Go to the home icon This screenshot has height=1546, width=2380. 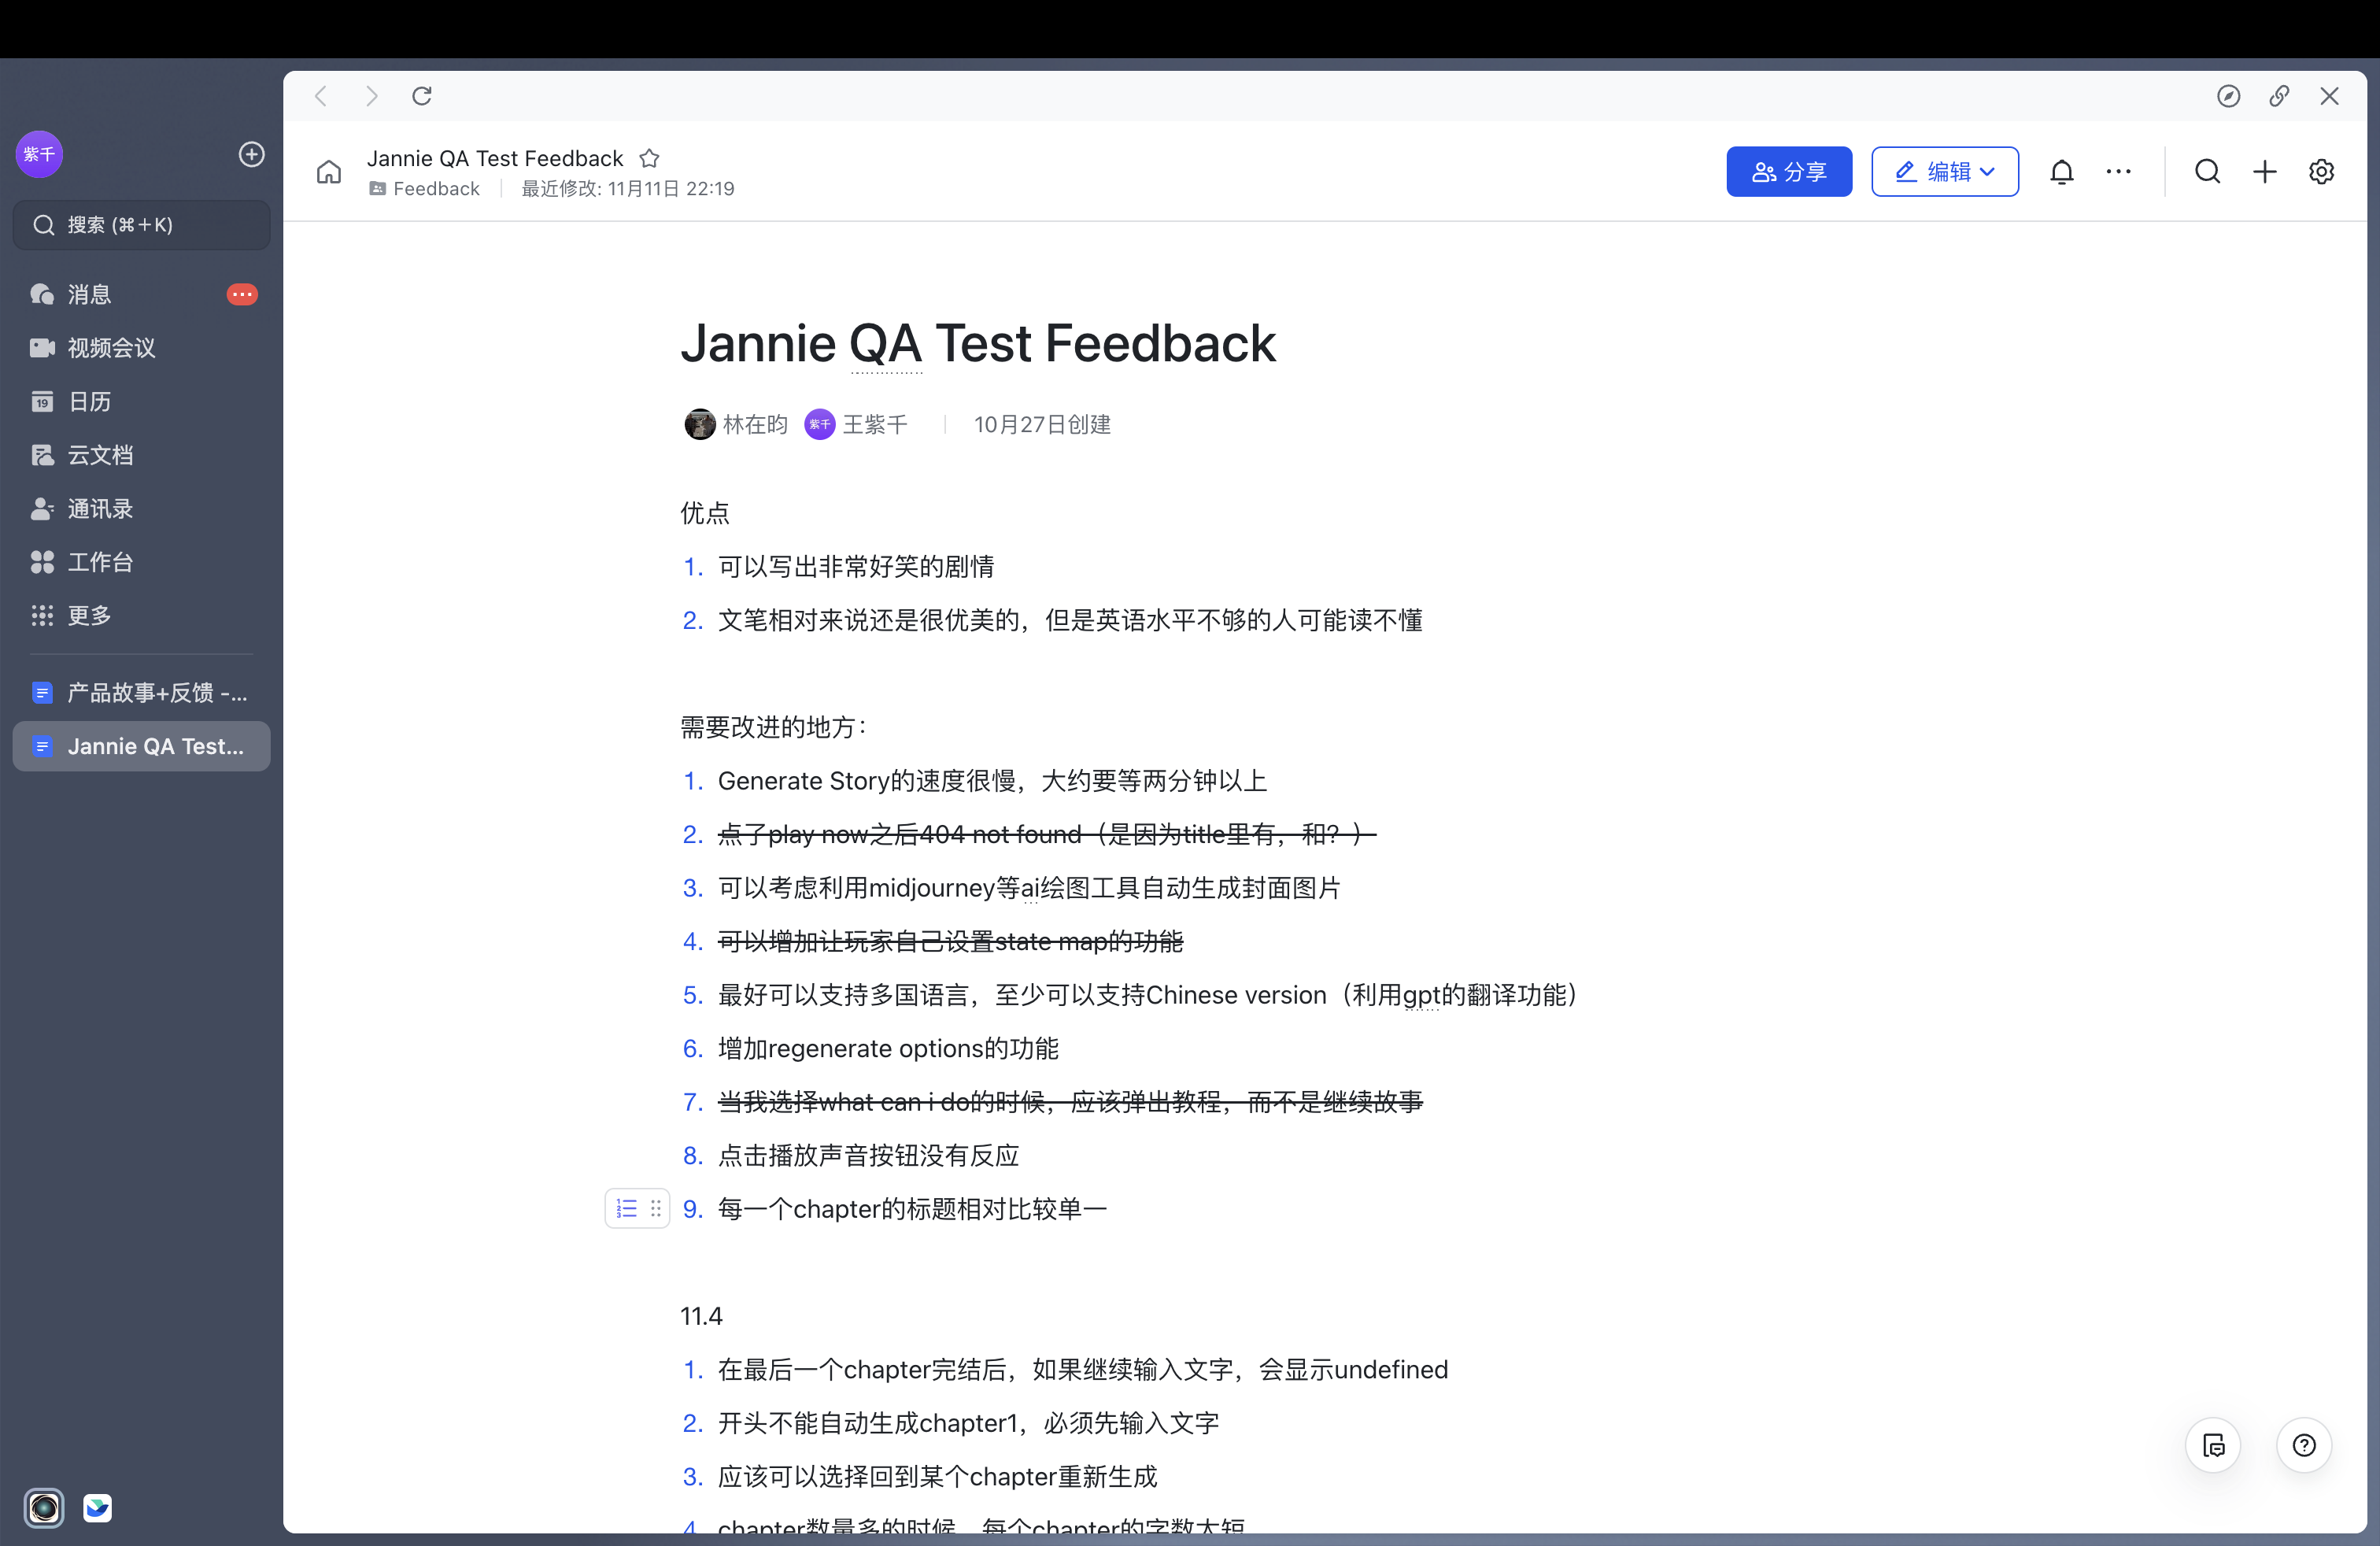tap(329, 172)
